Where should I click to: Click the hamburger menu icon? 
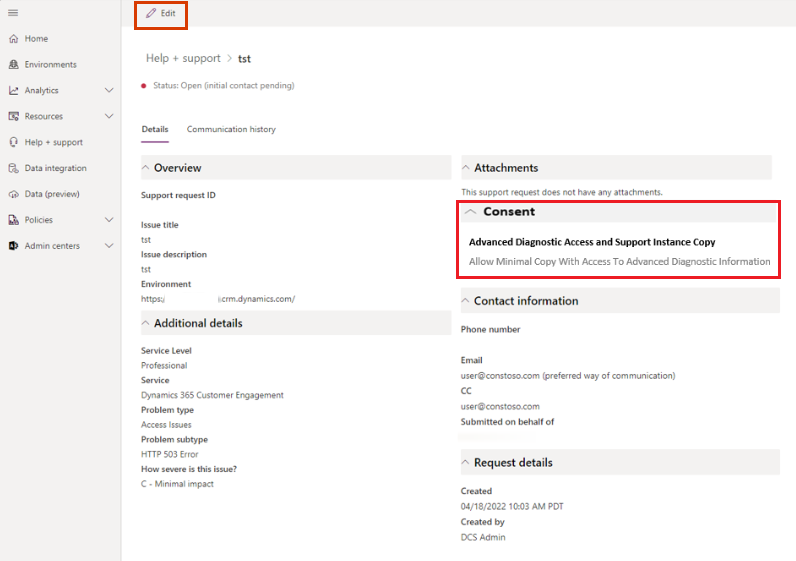pyautogui.click(x=13, y=13)
